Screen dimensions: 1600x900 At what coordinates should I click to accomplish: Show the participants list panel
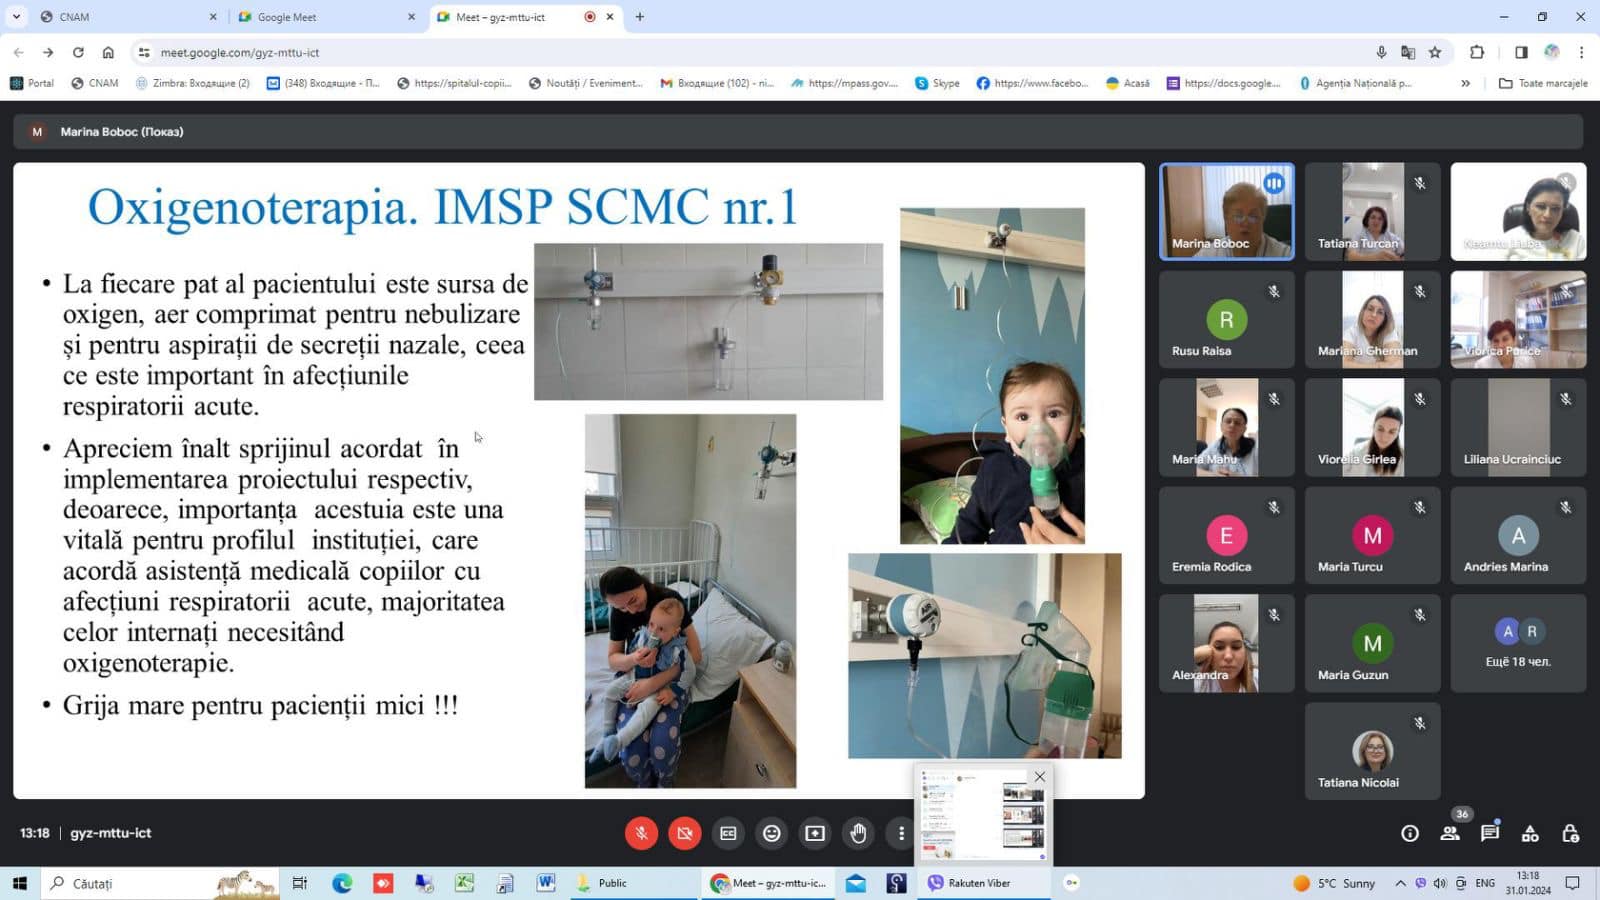pos(1450,833)
